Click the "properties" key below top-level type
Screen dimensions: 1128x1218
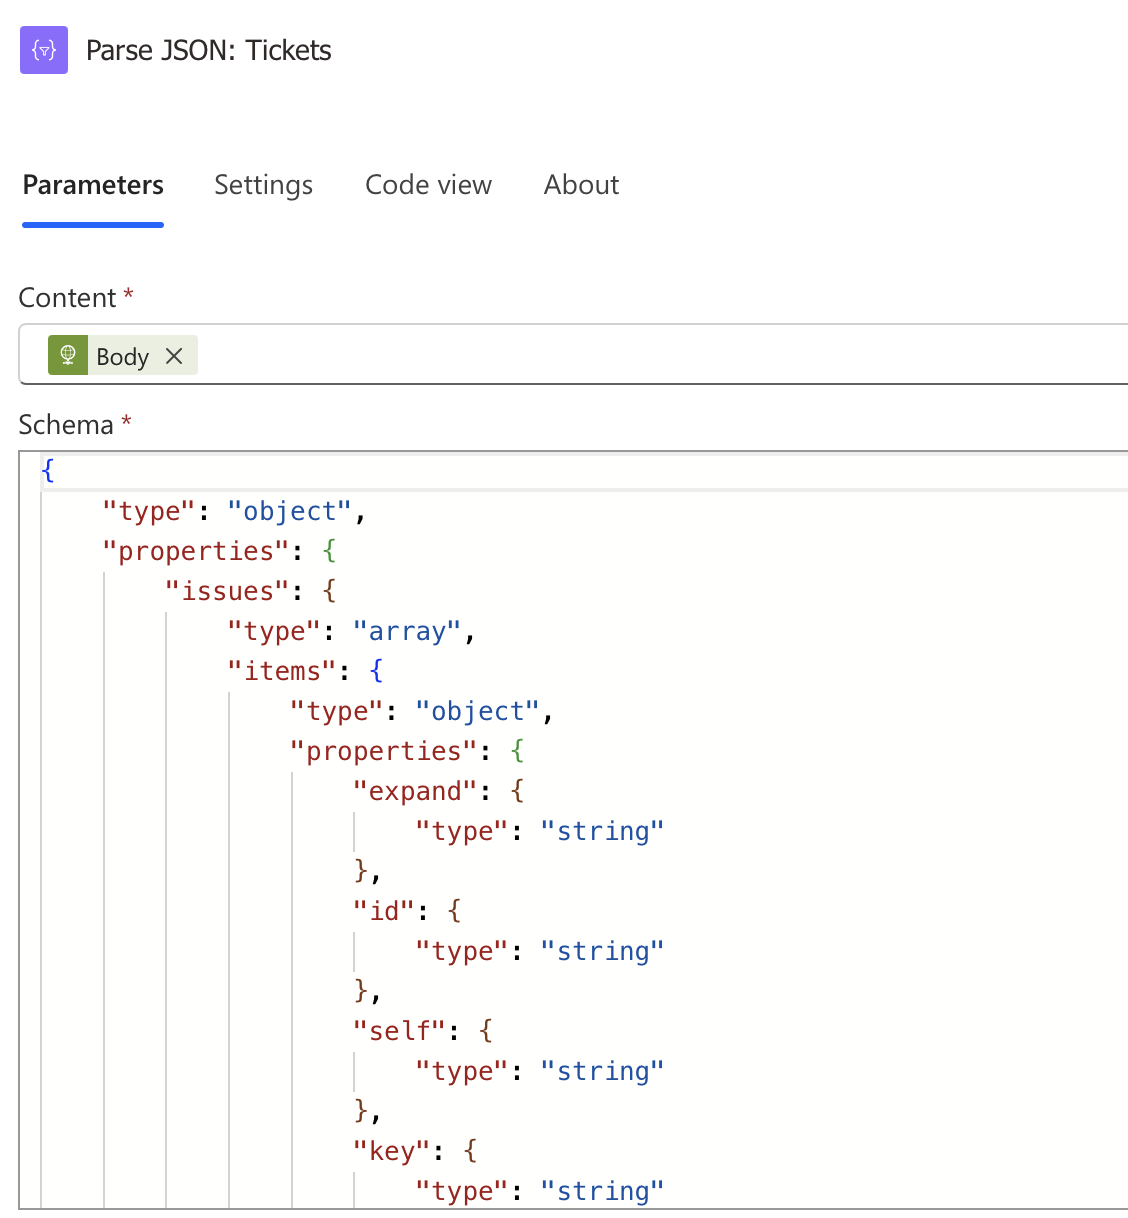coord(196,551)
